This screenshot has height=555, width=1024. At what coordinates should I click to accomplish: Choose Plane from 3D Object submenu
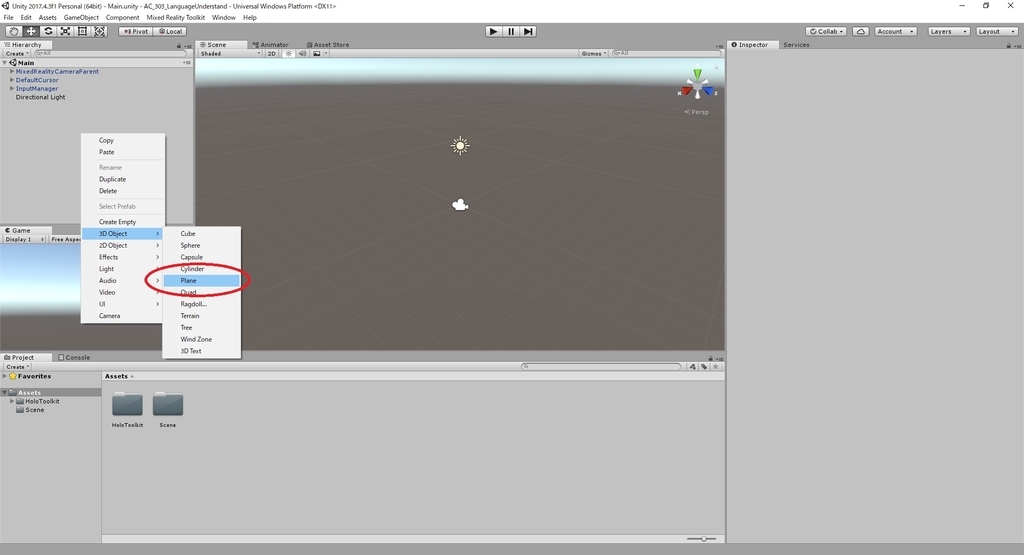tap(201, 281)
